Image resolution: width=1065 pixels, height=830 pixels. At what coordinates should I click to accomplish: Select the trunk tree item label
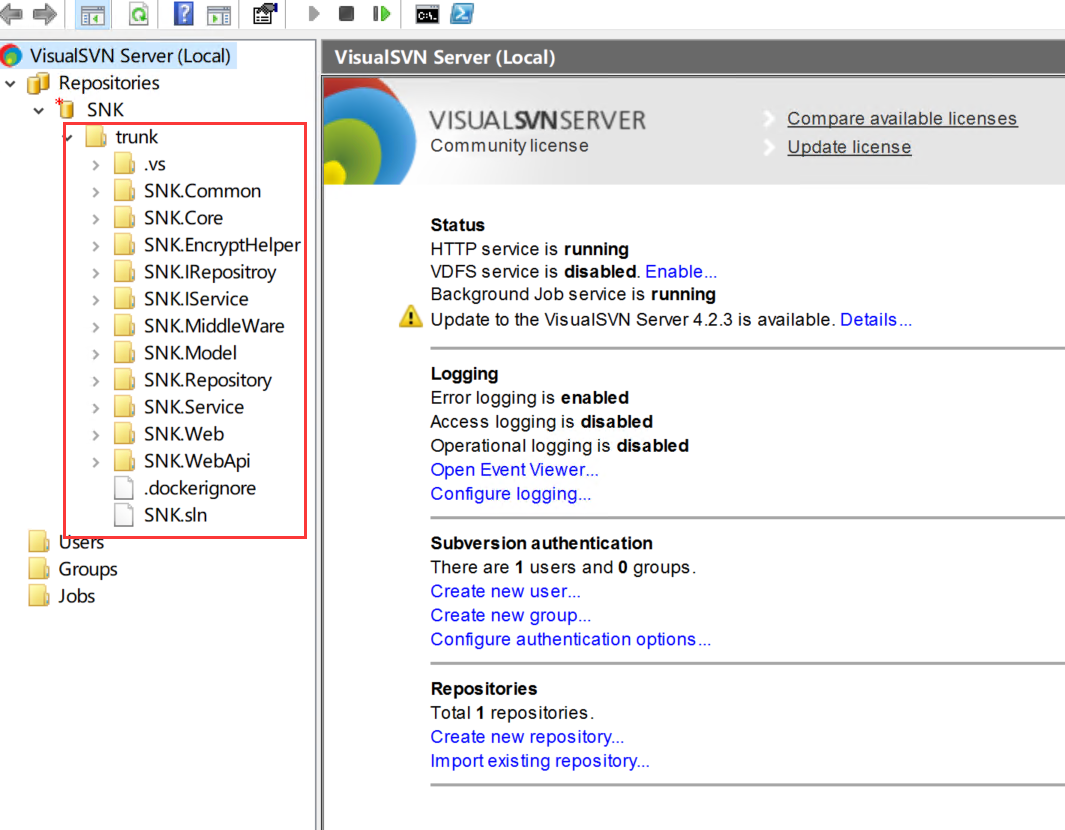137,137
